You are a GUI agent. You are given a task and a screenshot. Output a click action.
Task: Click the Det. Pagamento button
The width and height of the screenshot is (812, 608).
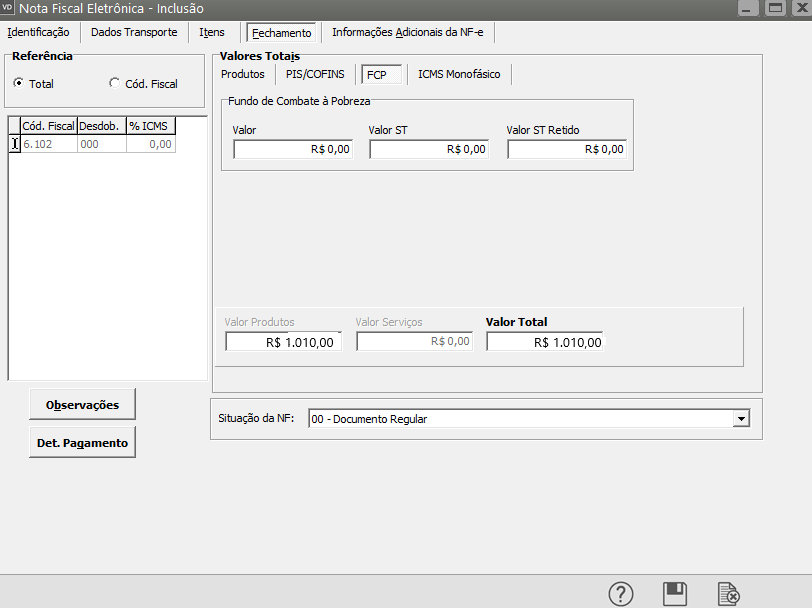coord(82,442)
